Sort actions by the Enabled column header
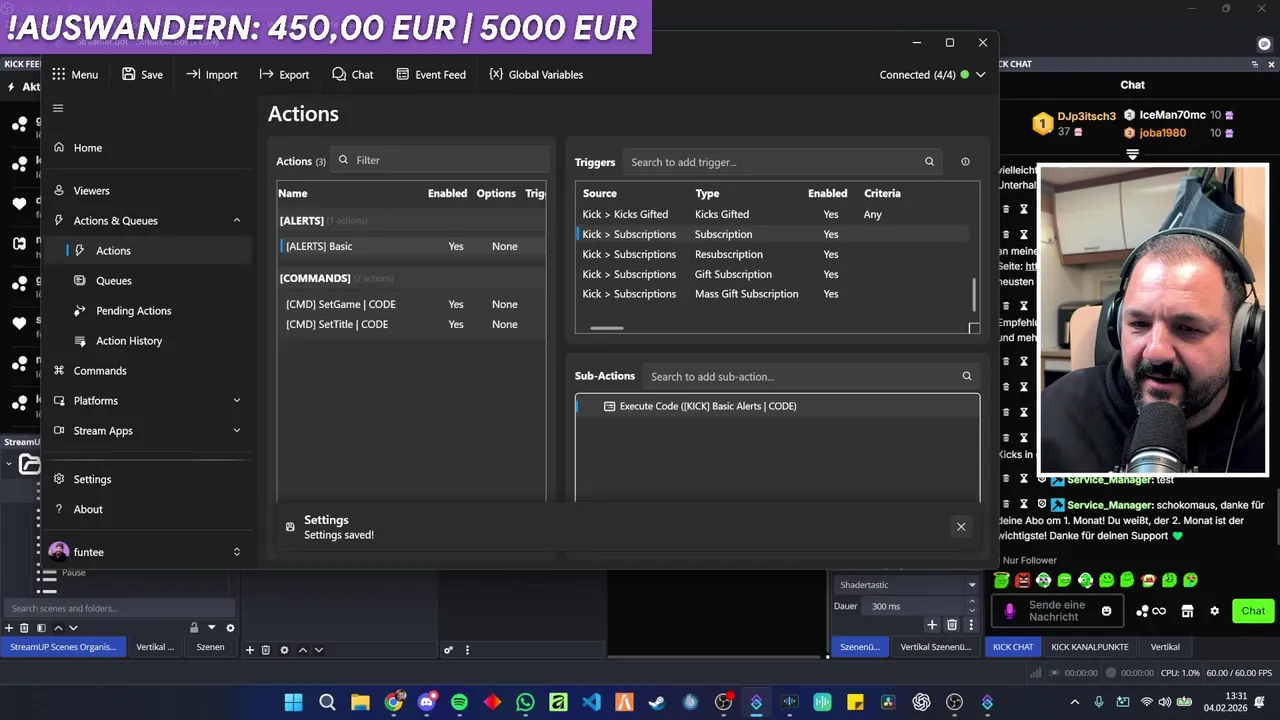The image size is (1280, 720). [447, 193]
